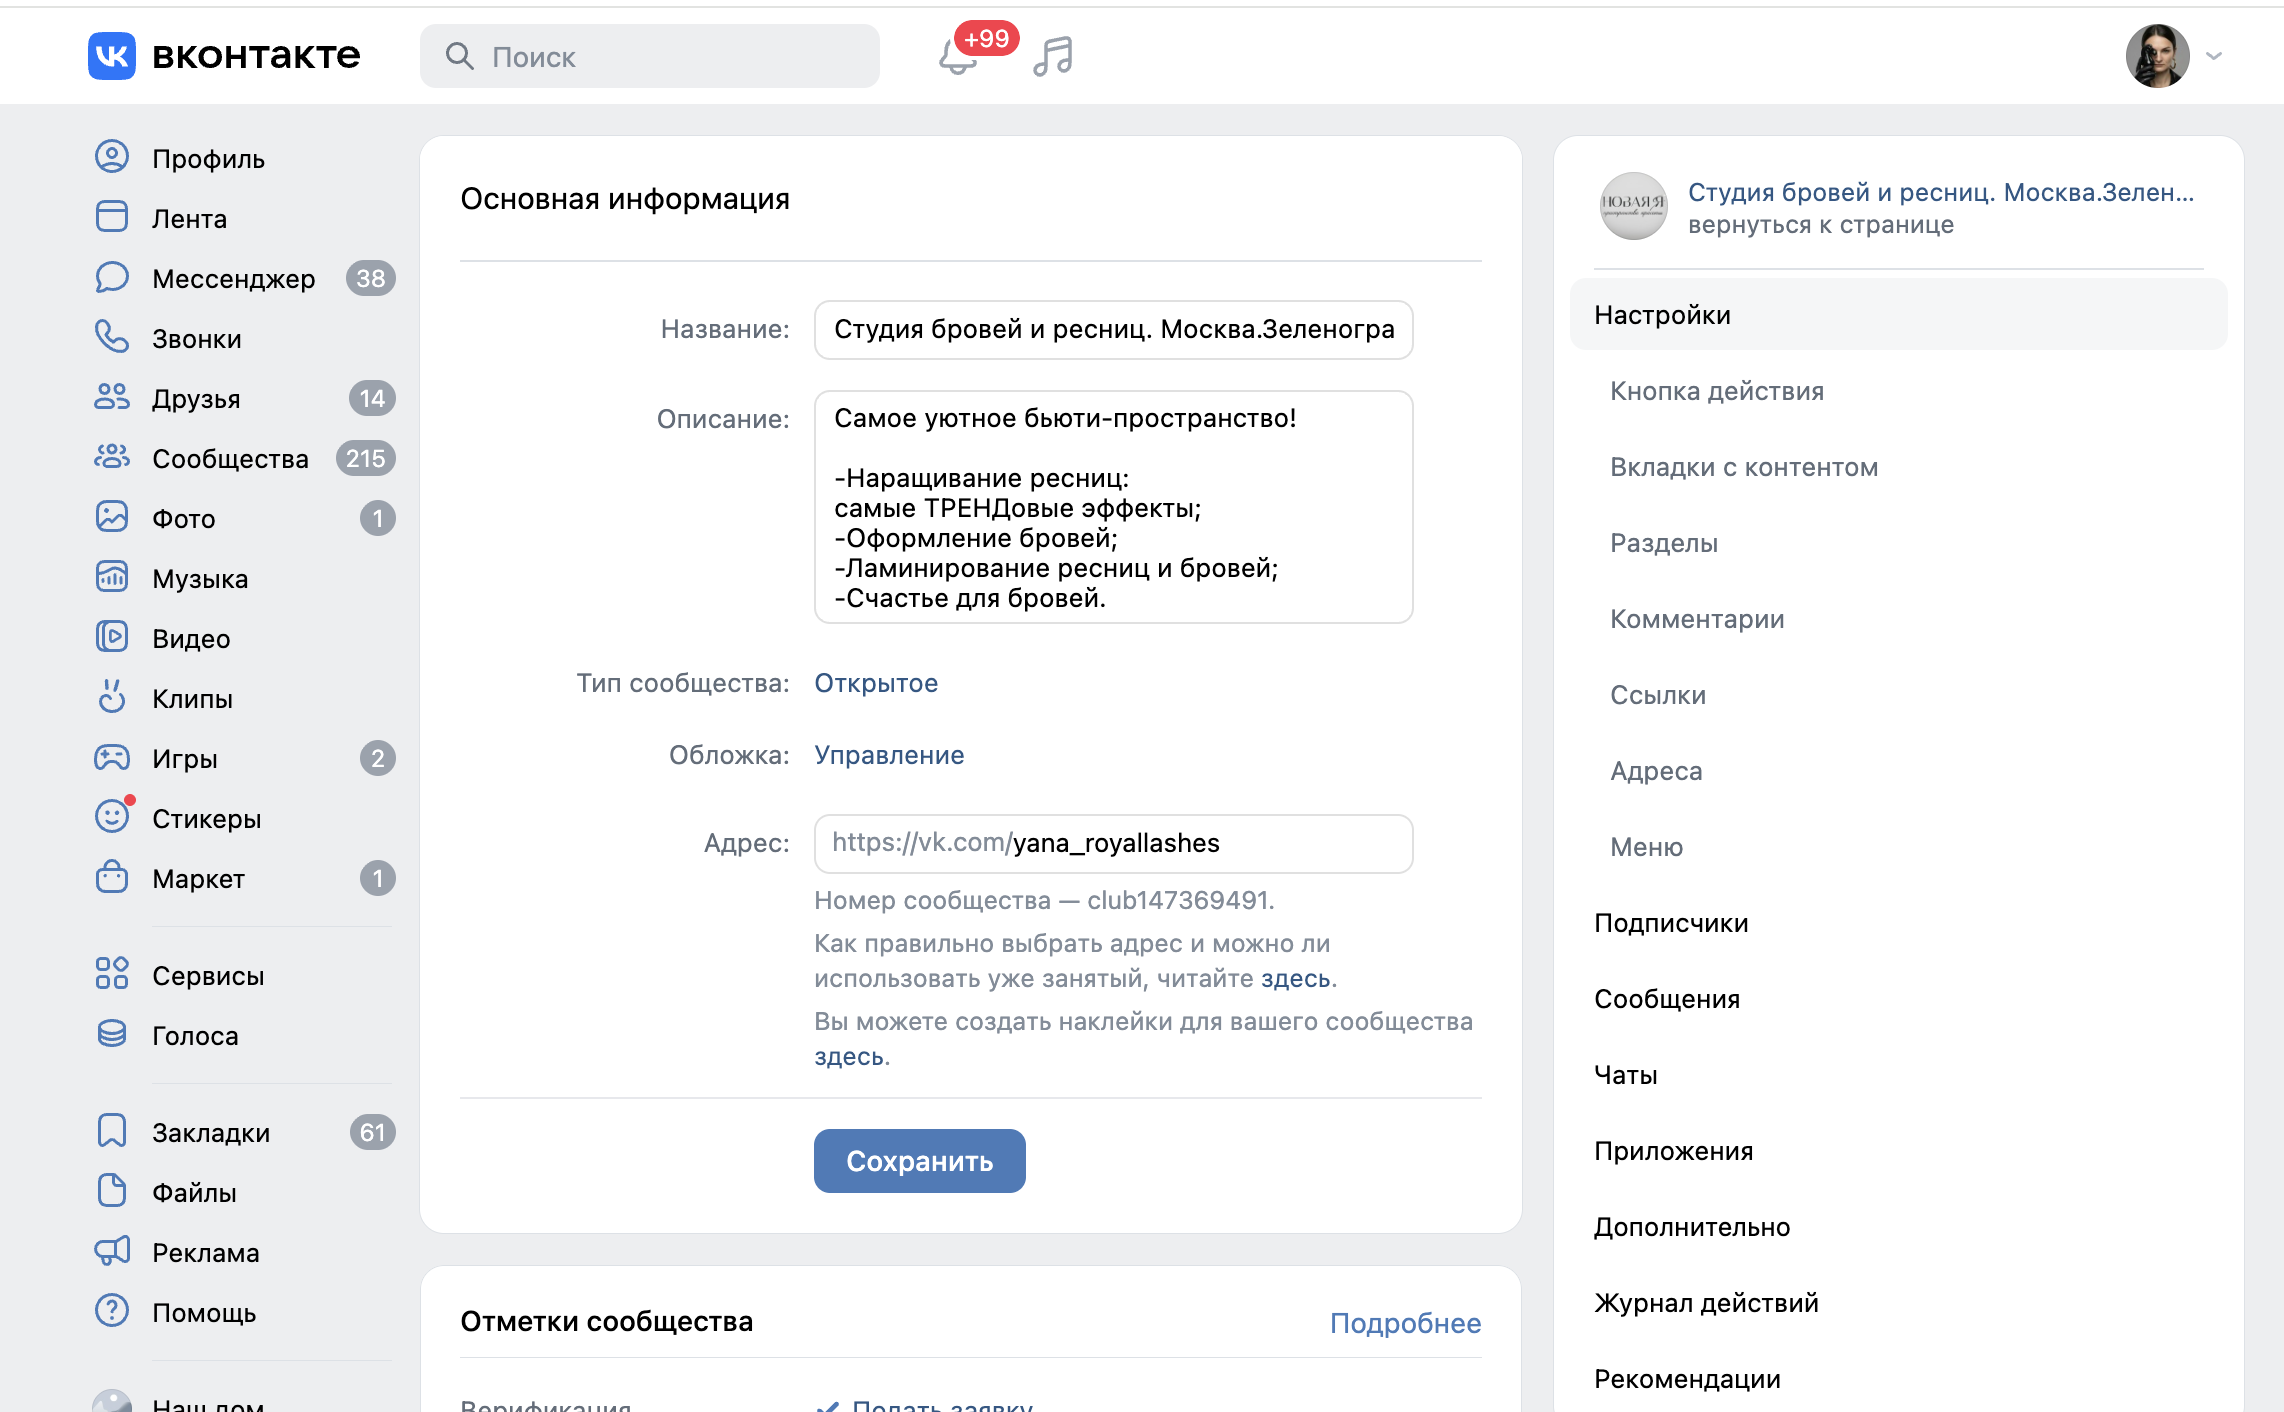Click the Сервисы grid icon
This screenshot has width=2284, height=1412.
112,973
